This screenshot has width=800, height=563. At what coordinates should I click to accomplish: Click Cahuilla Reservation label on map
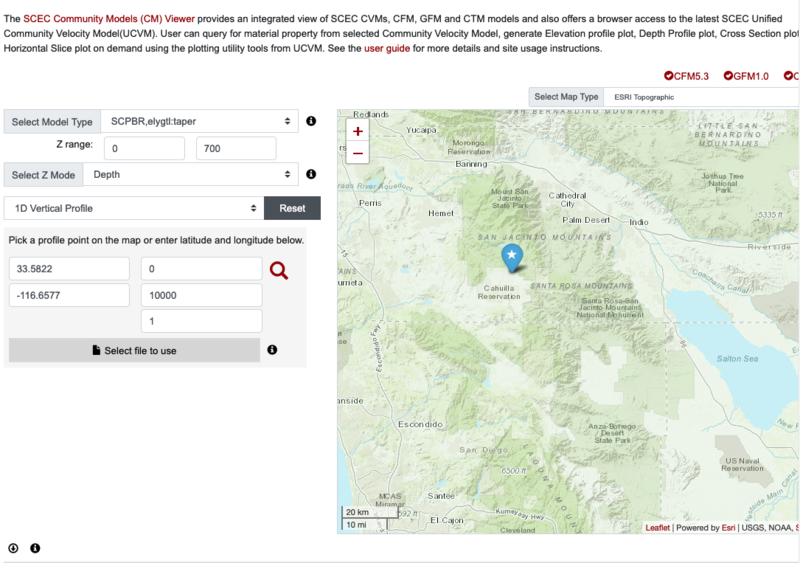click(x=499, y=292)
